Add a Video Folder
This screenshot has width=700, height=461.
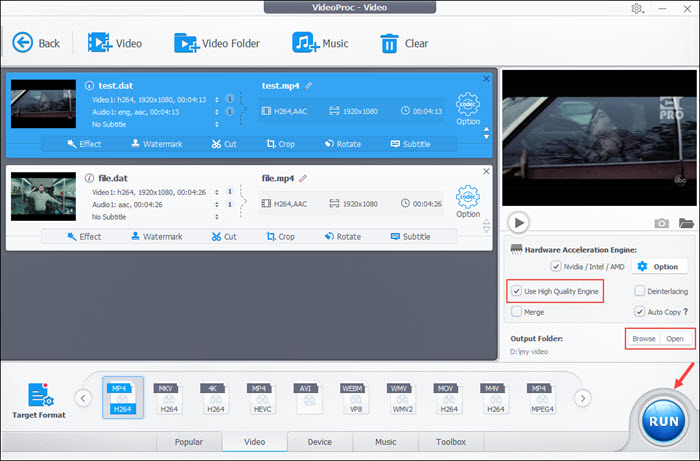pos(217,43)
